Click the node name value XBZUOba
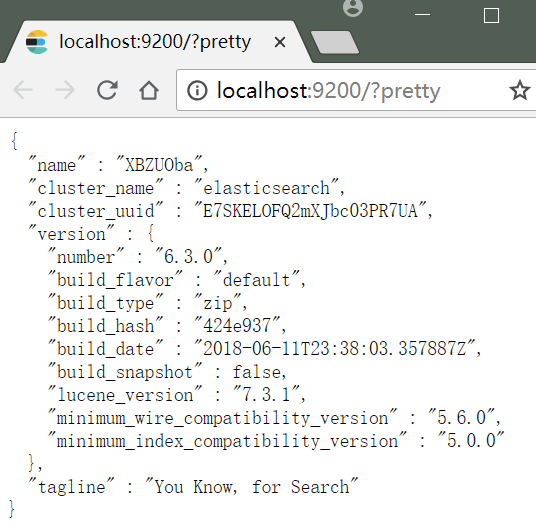 [x=159, y=165]
